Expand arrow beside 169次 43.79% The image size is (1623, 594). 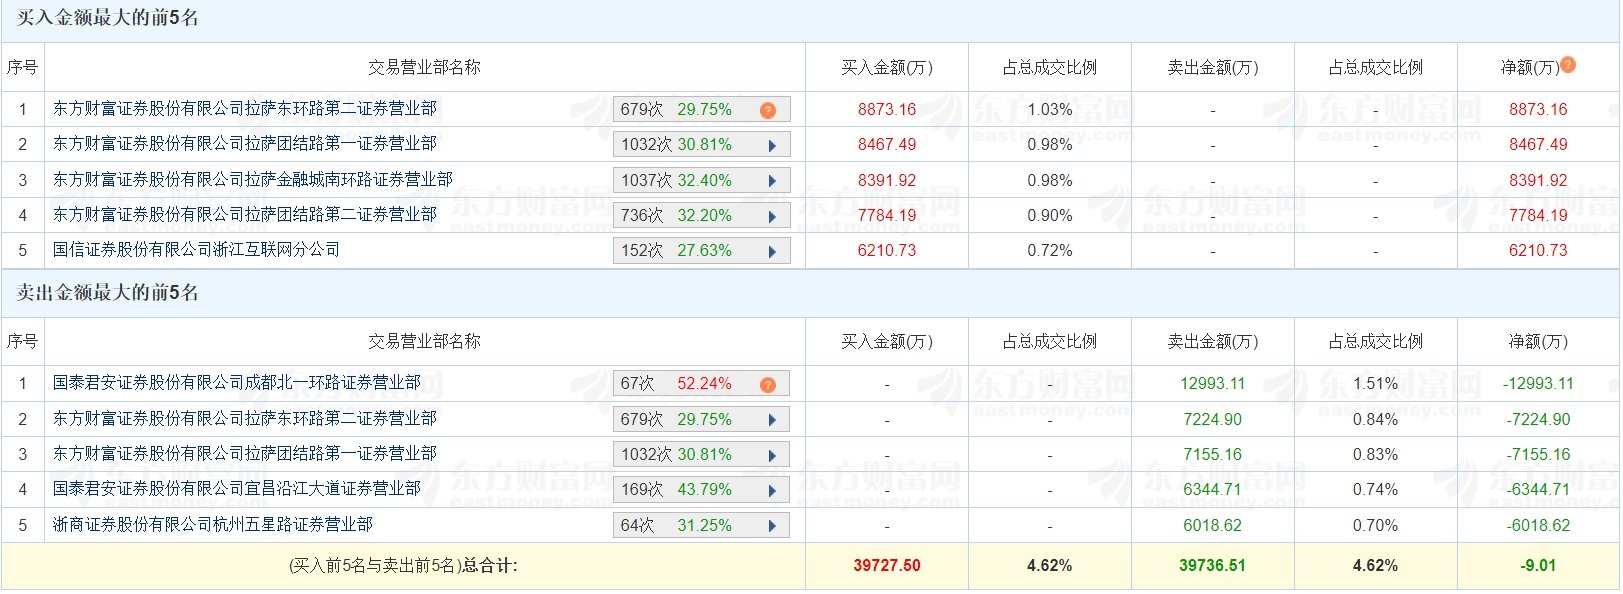(x=772, y=491)
